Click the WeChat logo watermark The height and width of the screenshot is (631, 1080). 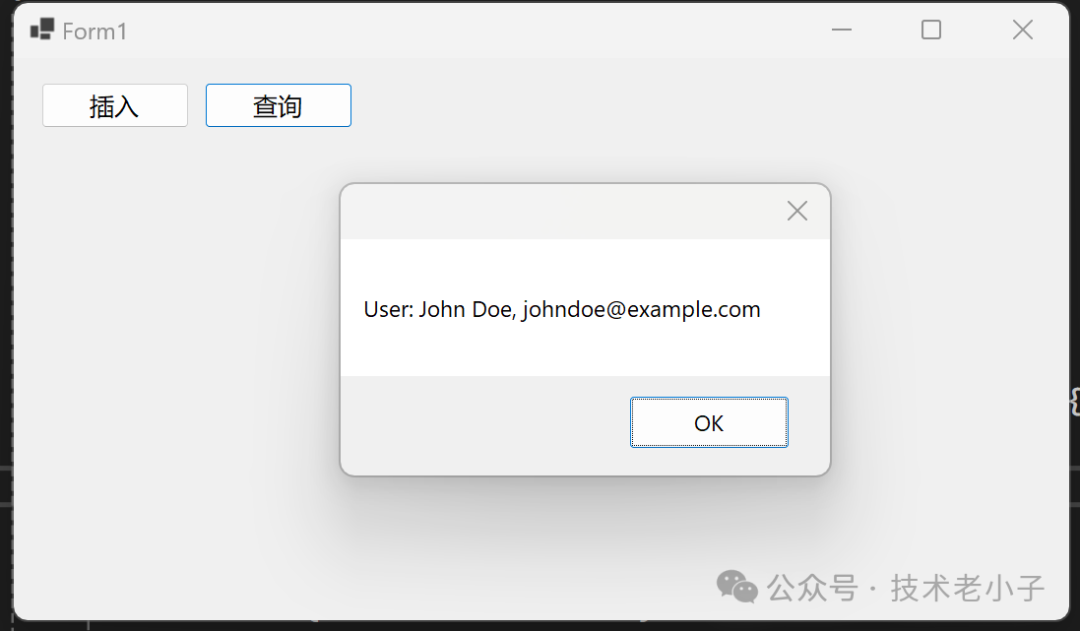click(x=736, y=587)
